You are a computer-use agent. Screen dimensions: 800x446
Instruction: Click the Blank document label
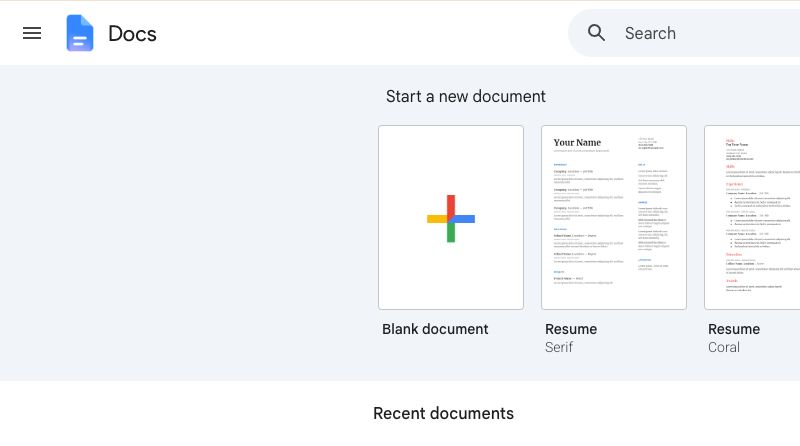tap(435, 329)
